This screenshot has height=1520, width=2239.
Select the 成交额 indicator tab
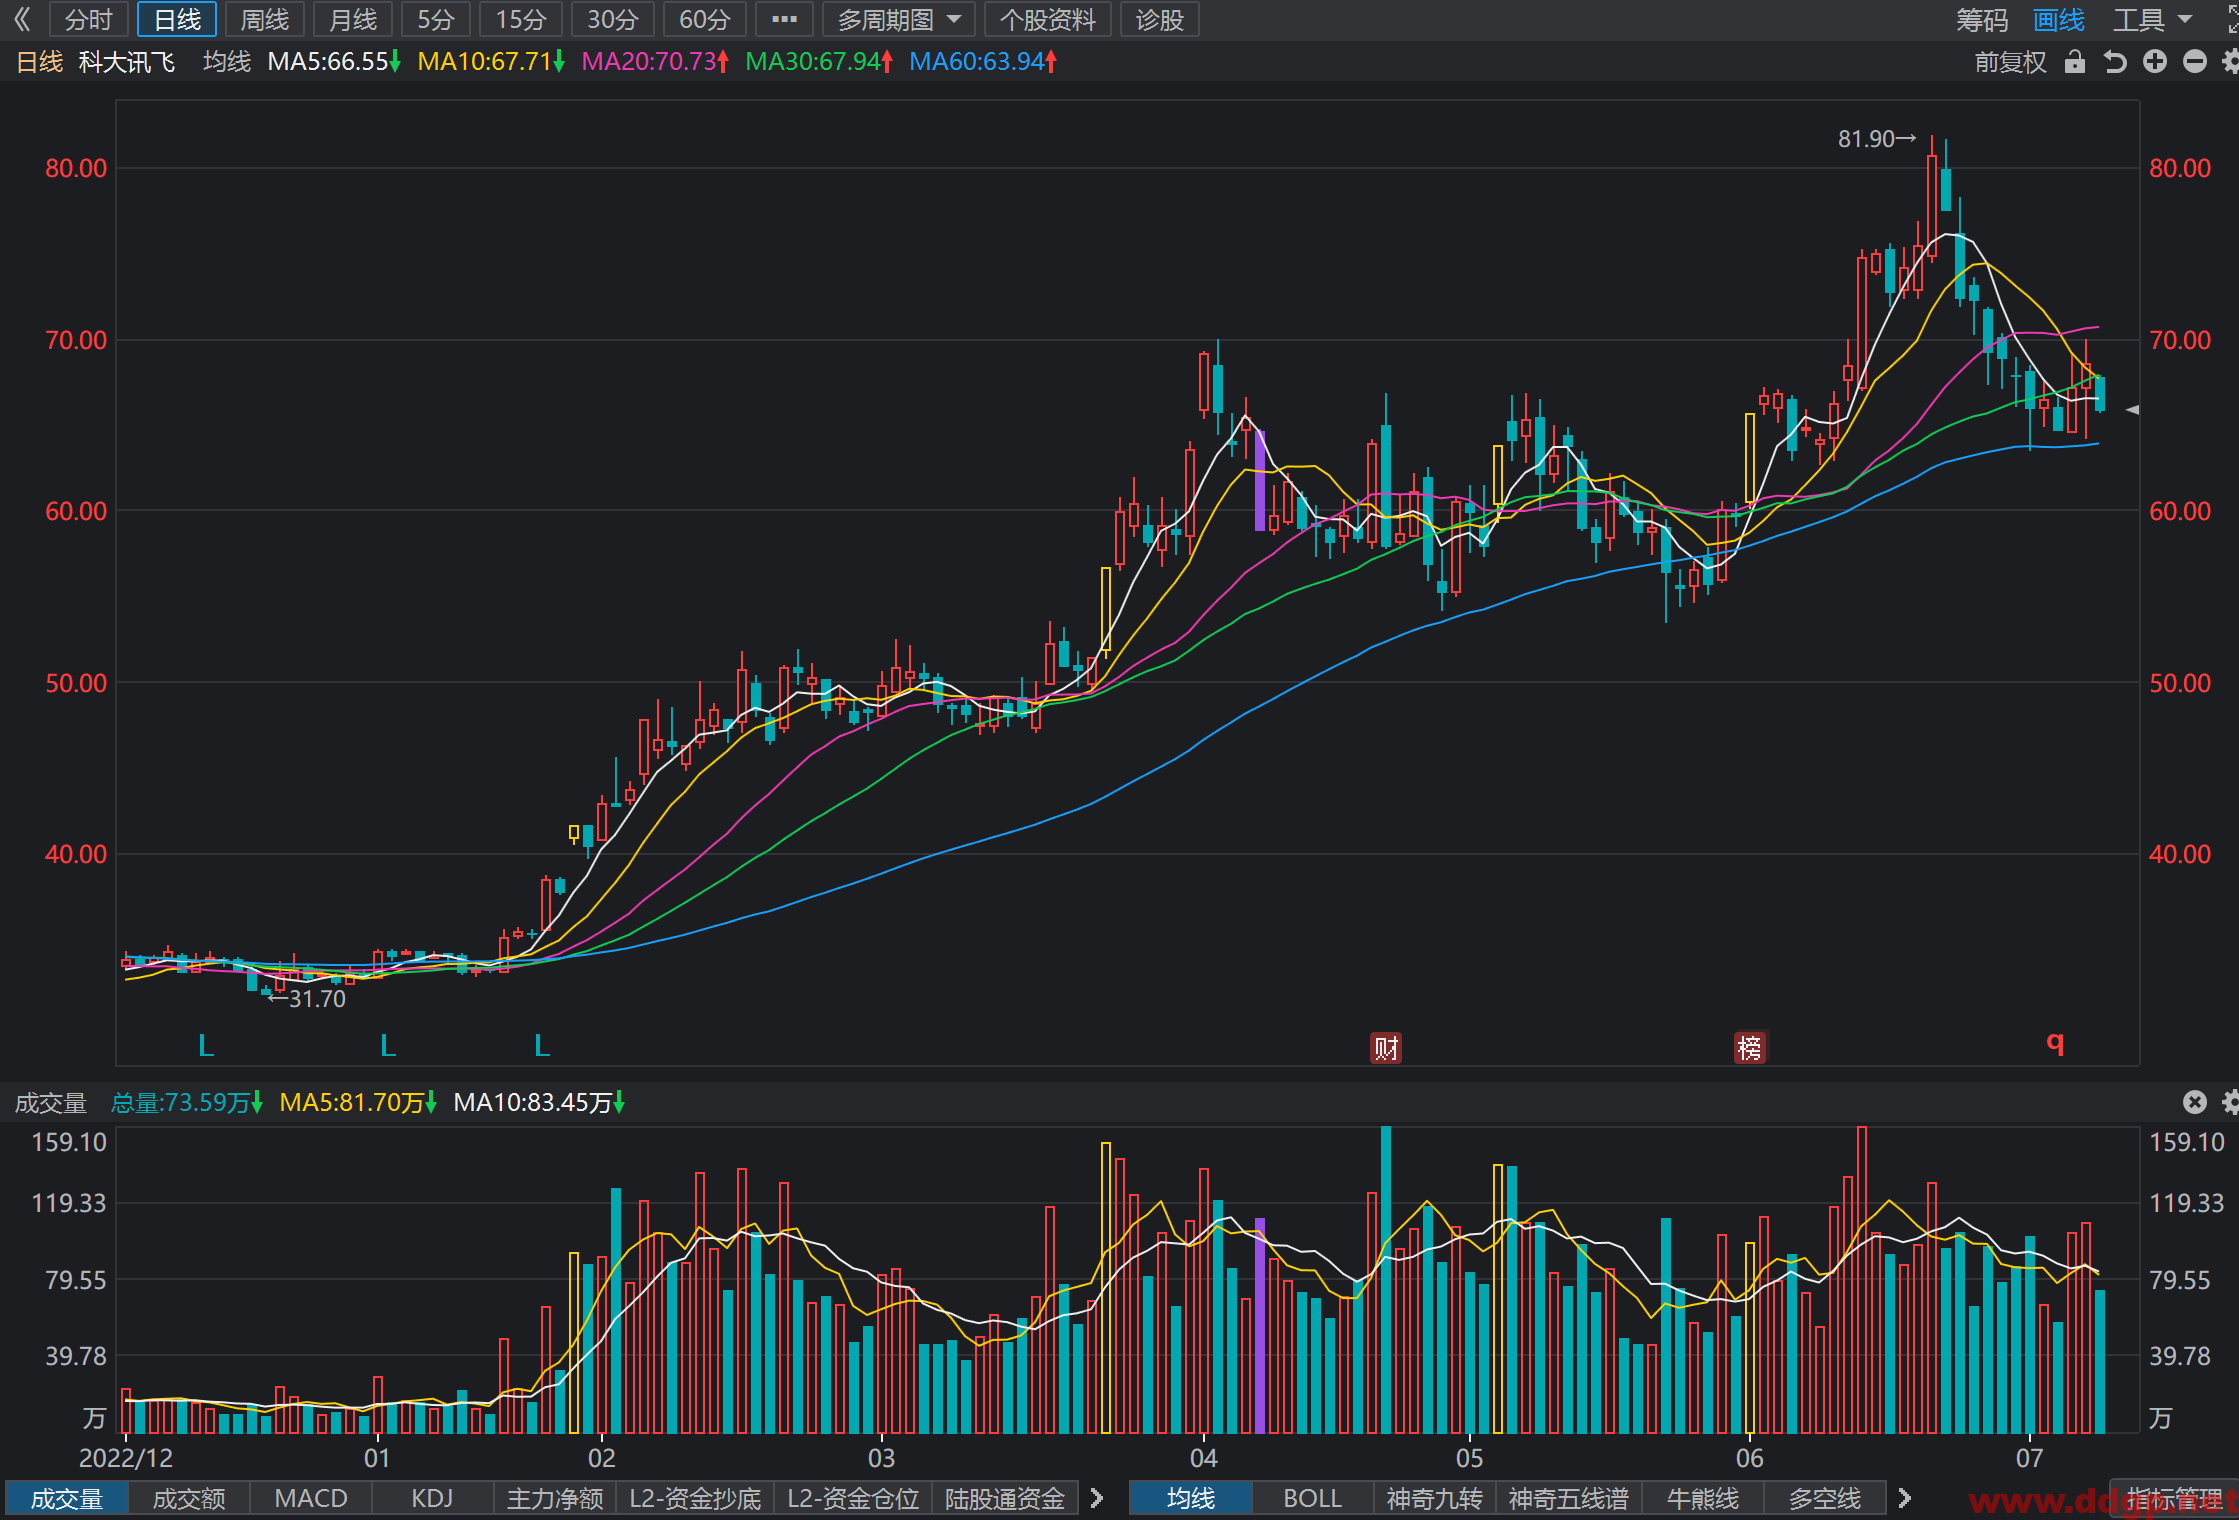(x=189, y=1499)
